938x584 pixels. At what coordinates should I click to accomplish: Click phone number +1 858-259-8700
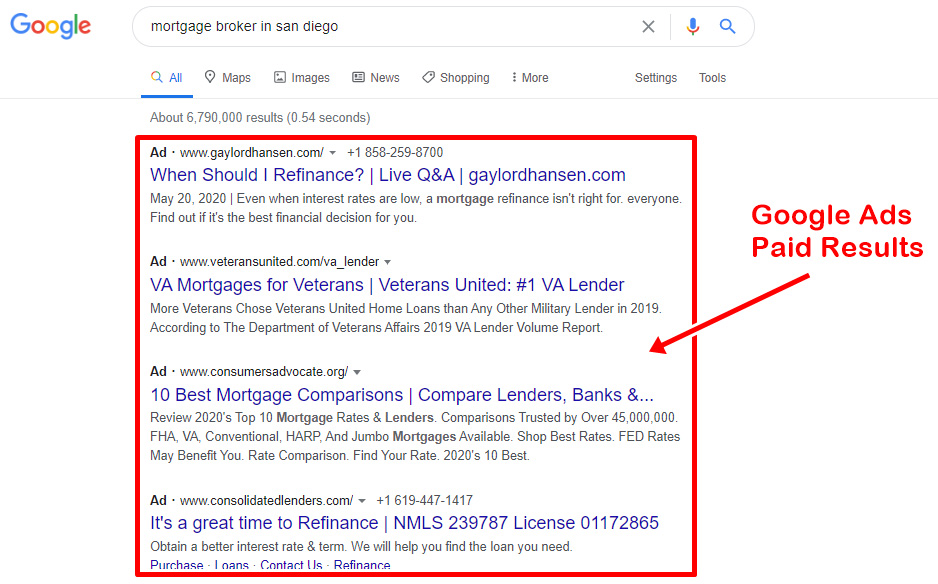(395, 153)
